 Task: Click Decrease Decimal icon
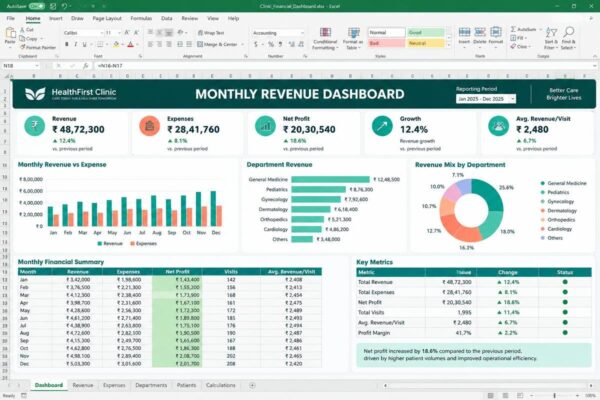(301, 44)
